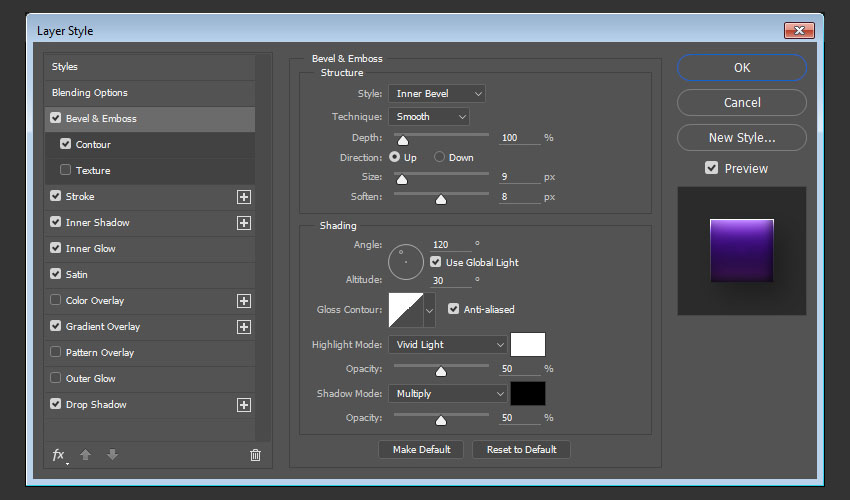850x500 pixels.
Task: Click the black Shadow Mode color swatch
Action: [528, 393]
